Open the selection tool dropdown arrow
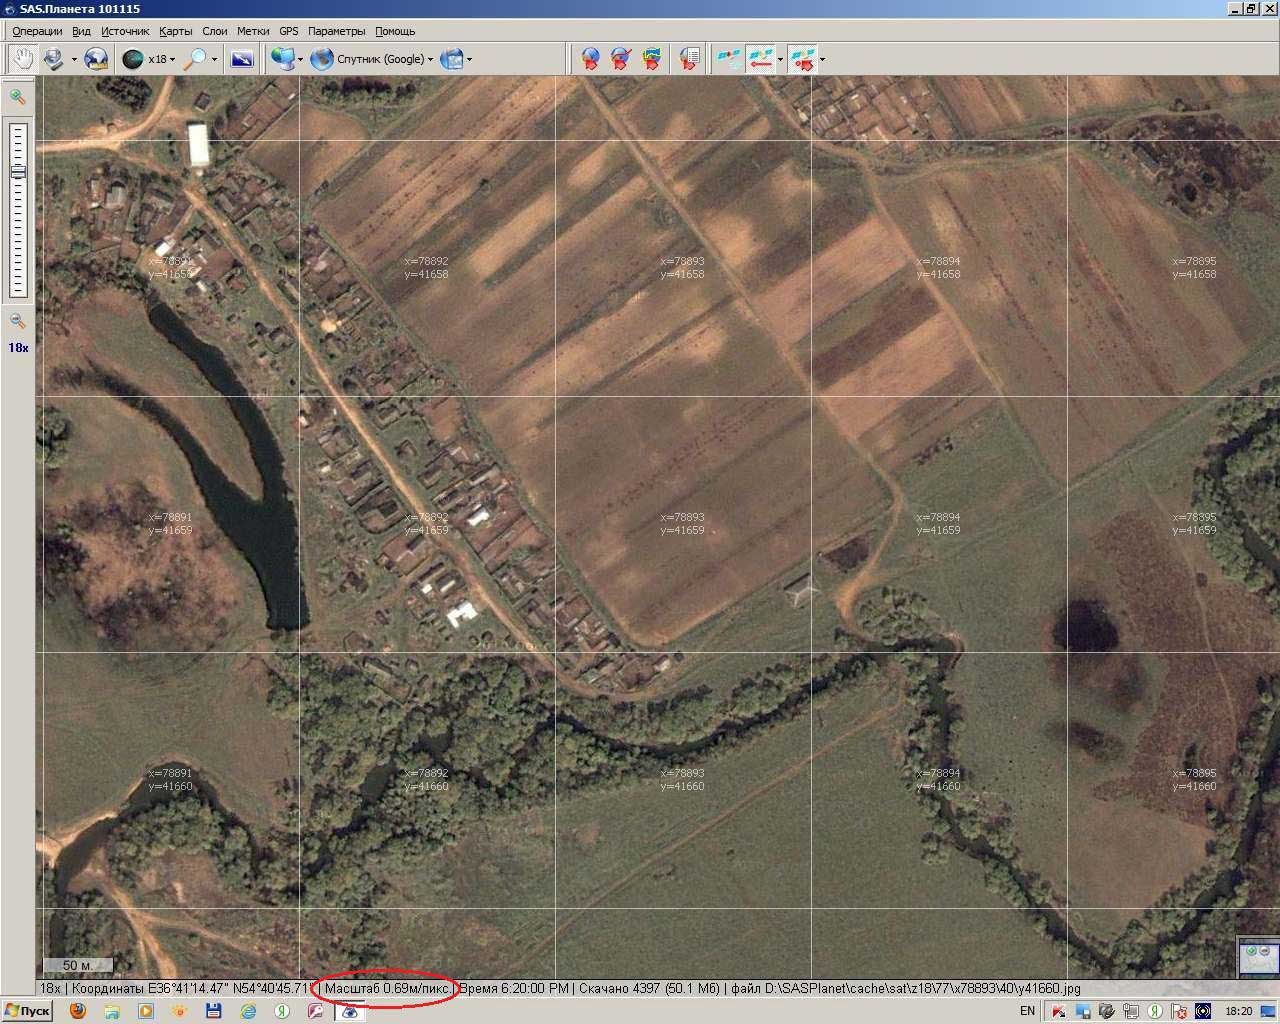Viewport: 1280px width, 1024px height. click(73, 60)
